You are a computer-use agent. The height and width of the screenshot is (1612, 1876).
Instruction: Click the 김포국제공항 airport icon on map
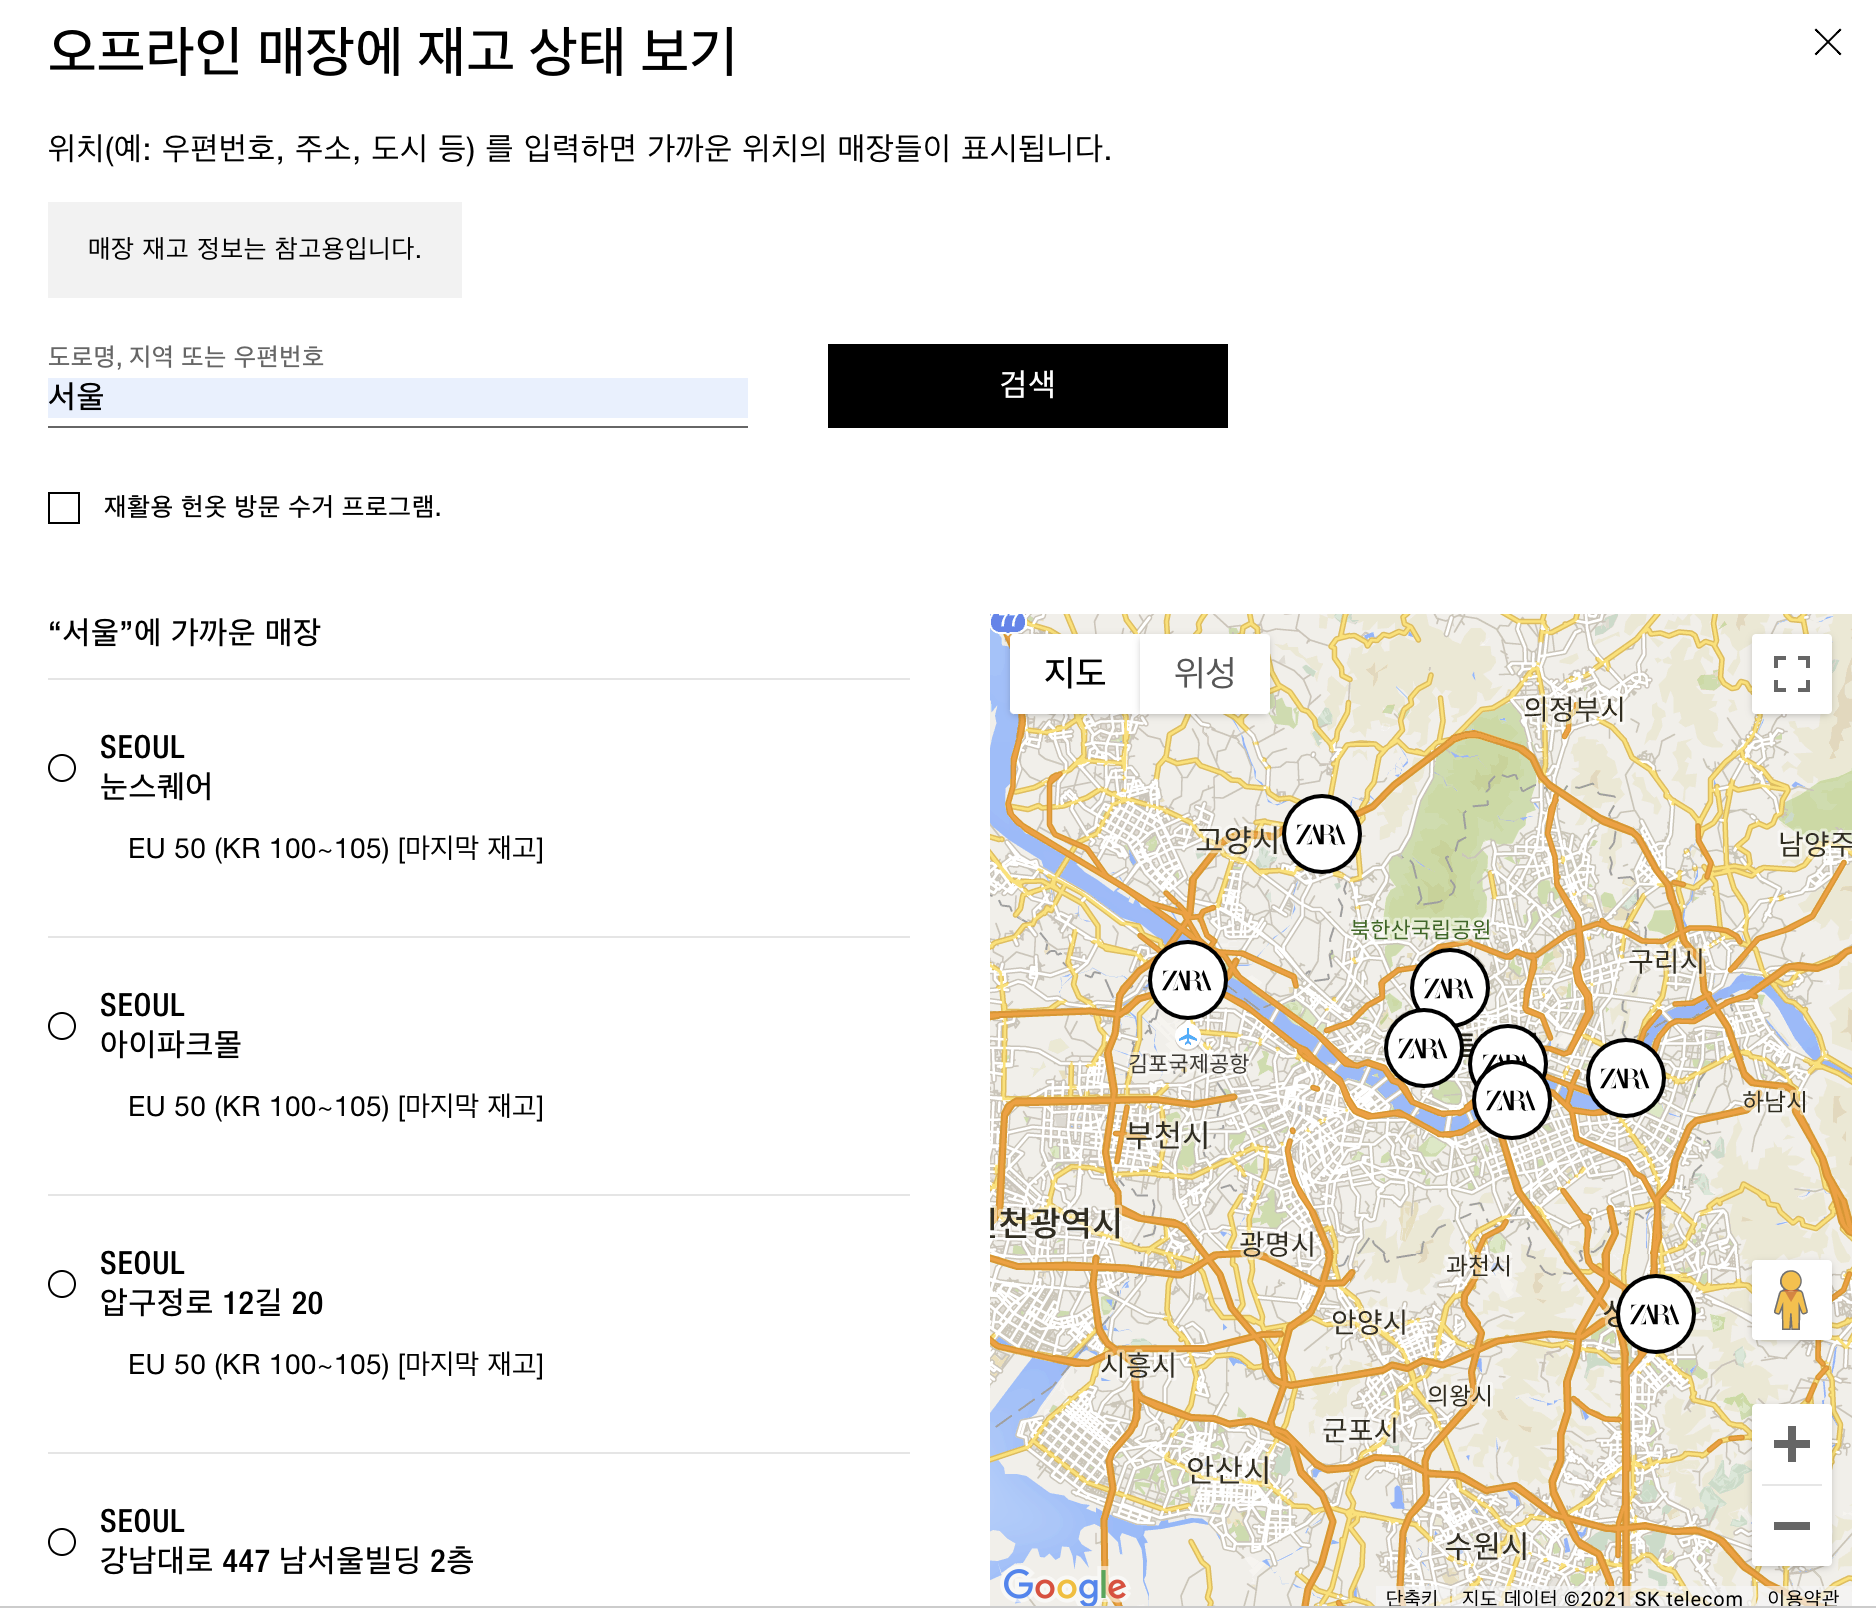(1187, 1037)
